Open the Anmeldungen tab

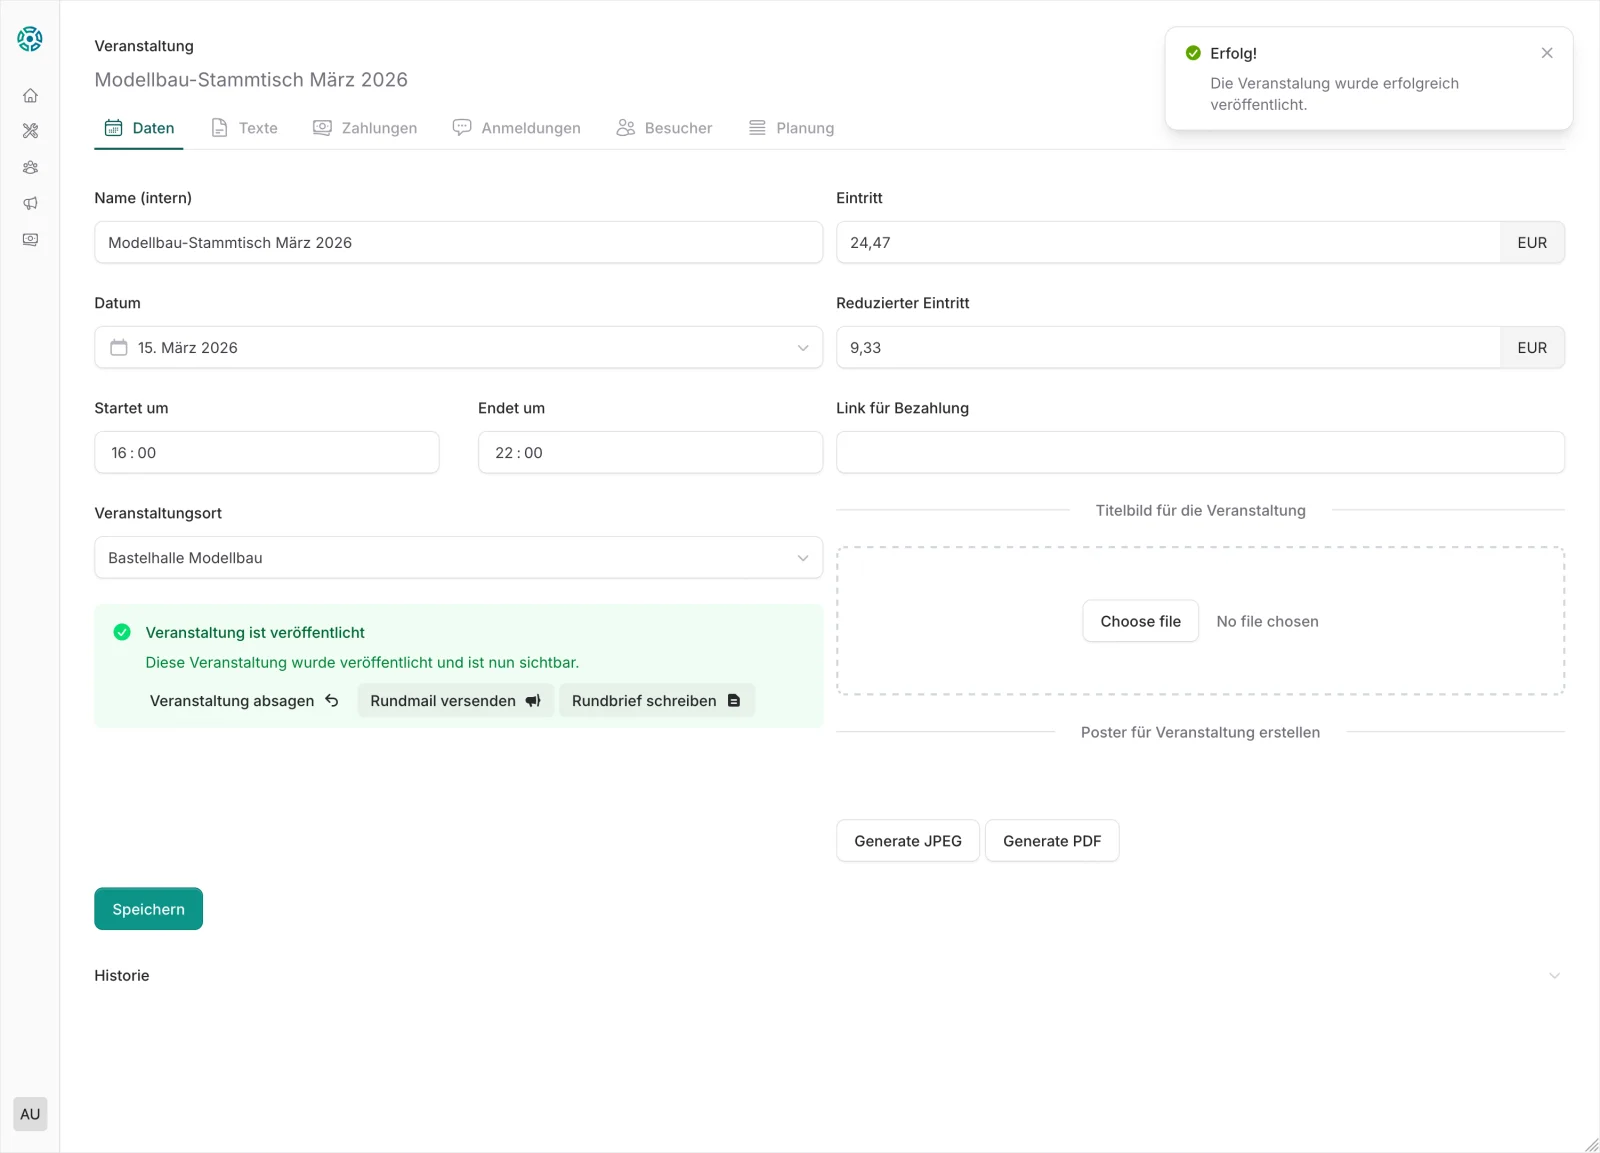(517, 128)
